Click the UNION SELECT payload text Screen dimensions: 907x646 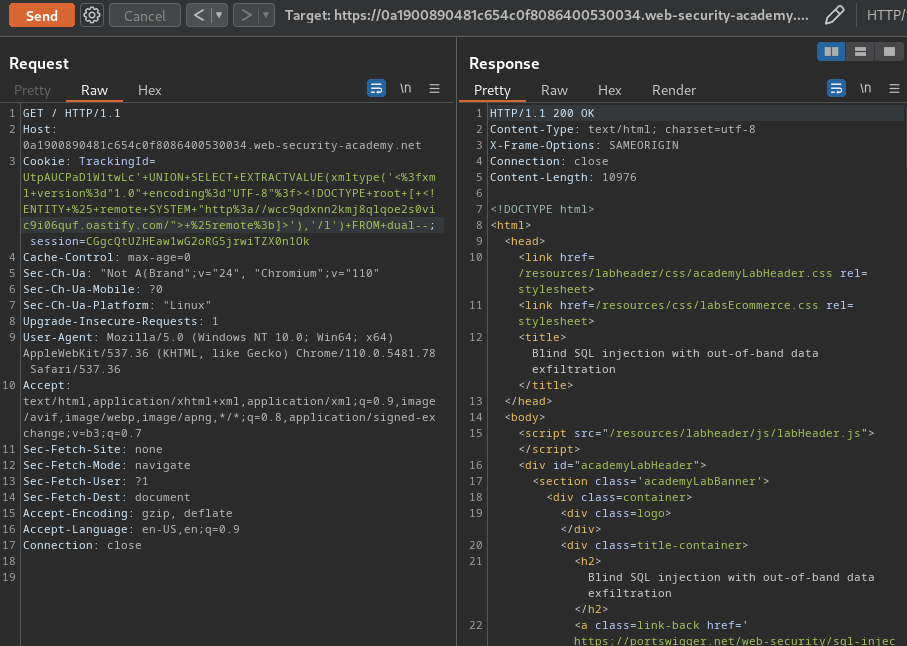pos(230,201)
